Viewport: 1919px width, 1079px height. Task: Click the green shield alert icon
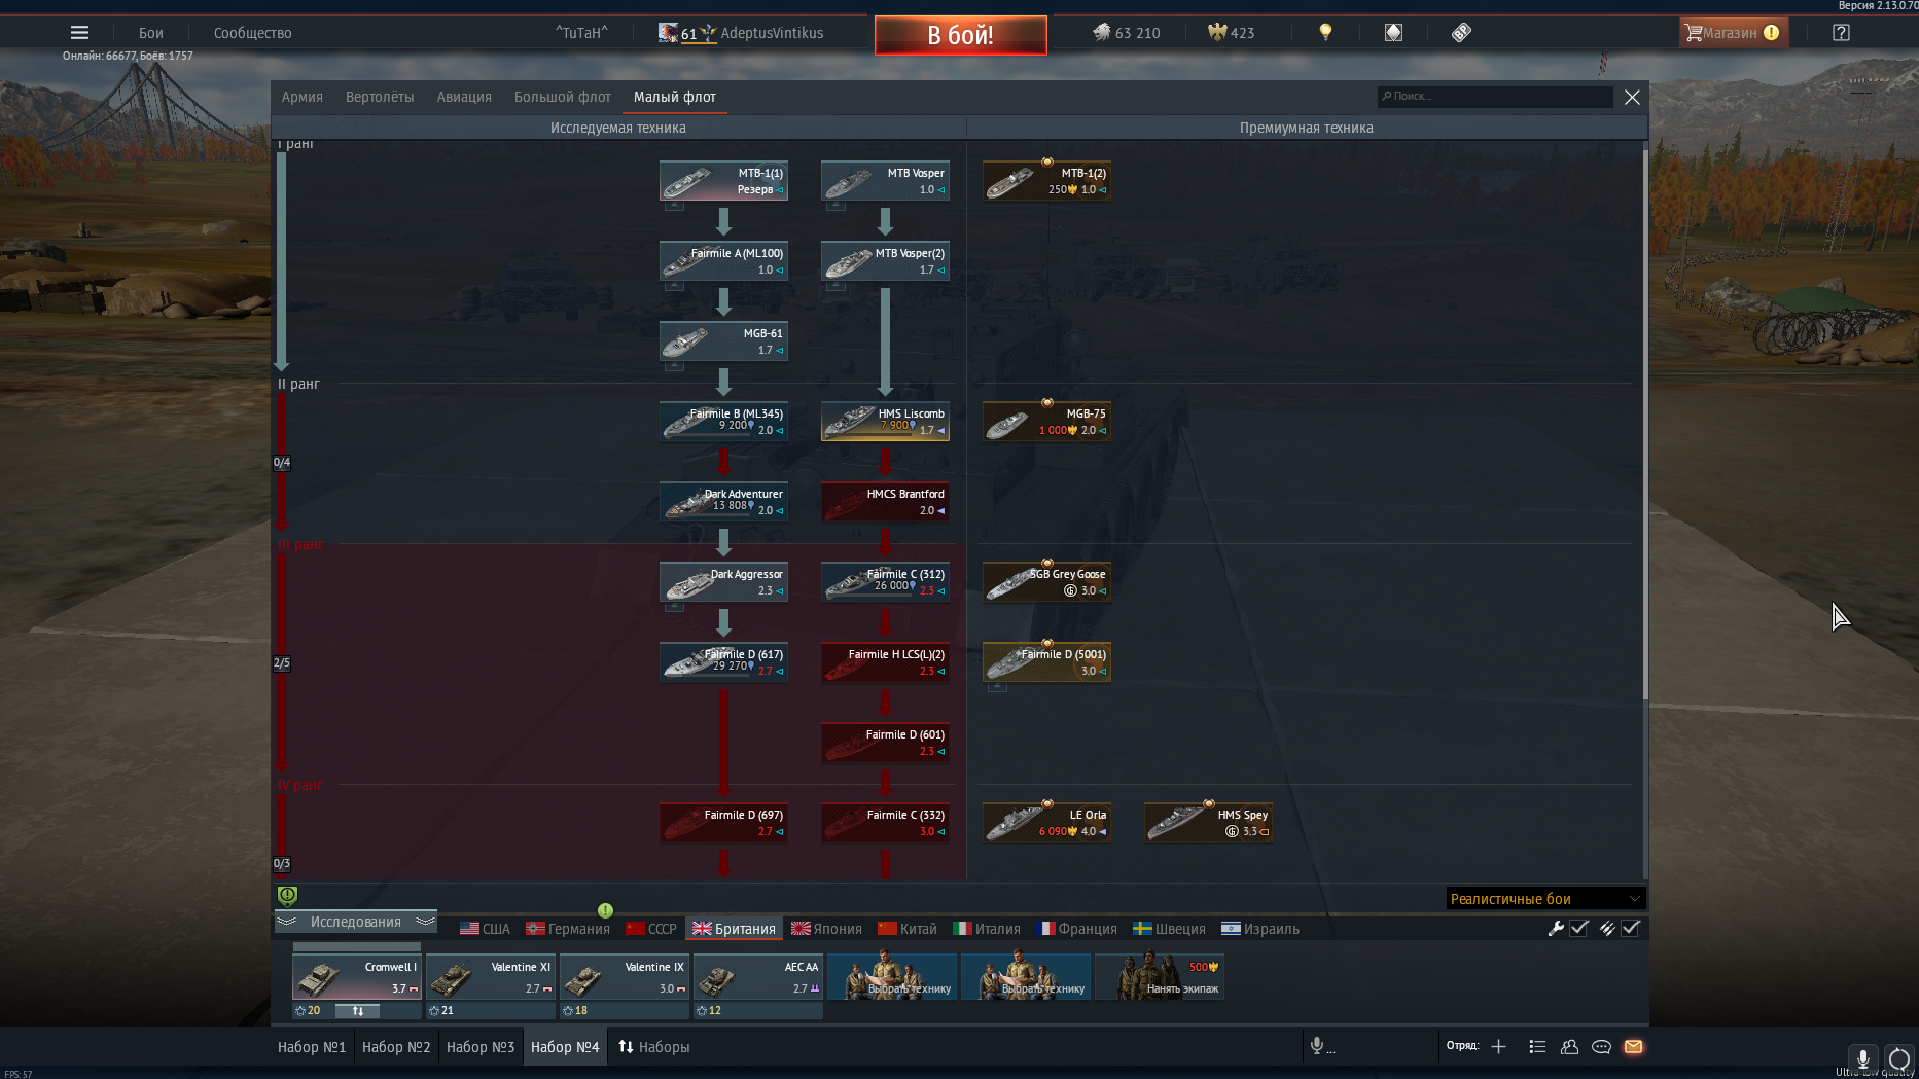point(287,896)
